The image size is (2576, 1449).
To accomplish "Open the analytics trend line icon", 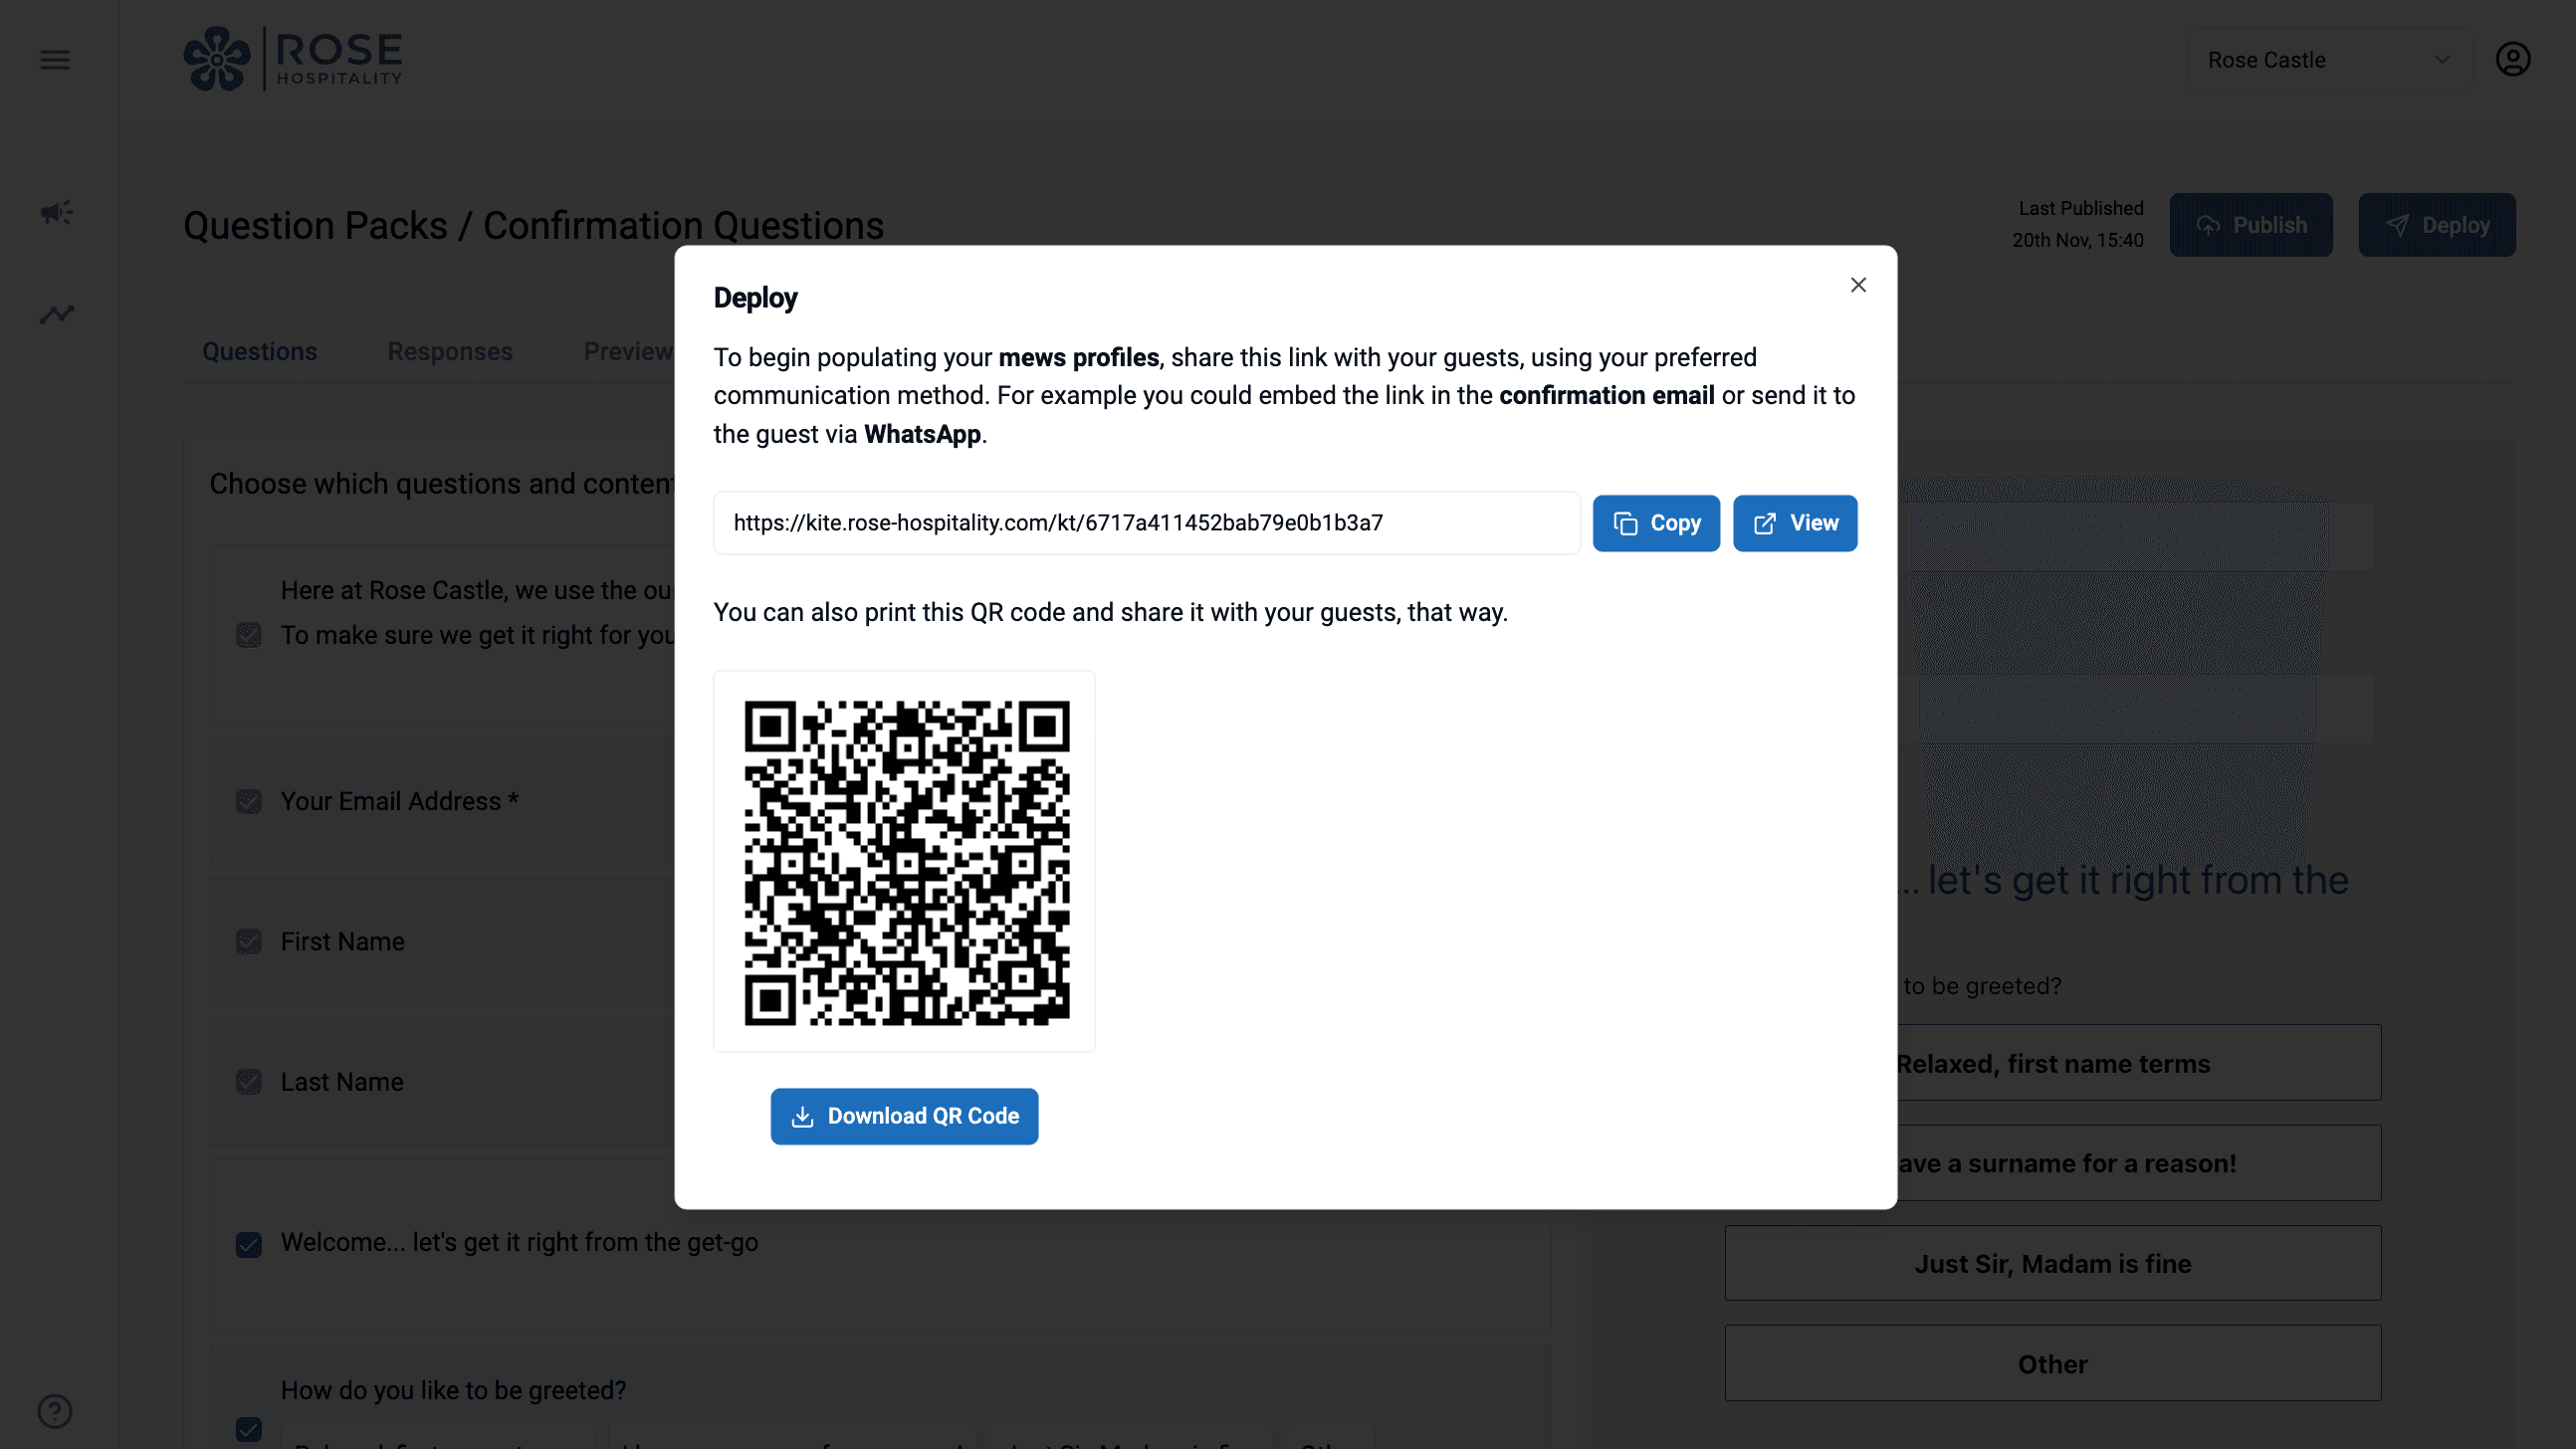I will tap(56, 315).
